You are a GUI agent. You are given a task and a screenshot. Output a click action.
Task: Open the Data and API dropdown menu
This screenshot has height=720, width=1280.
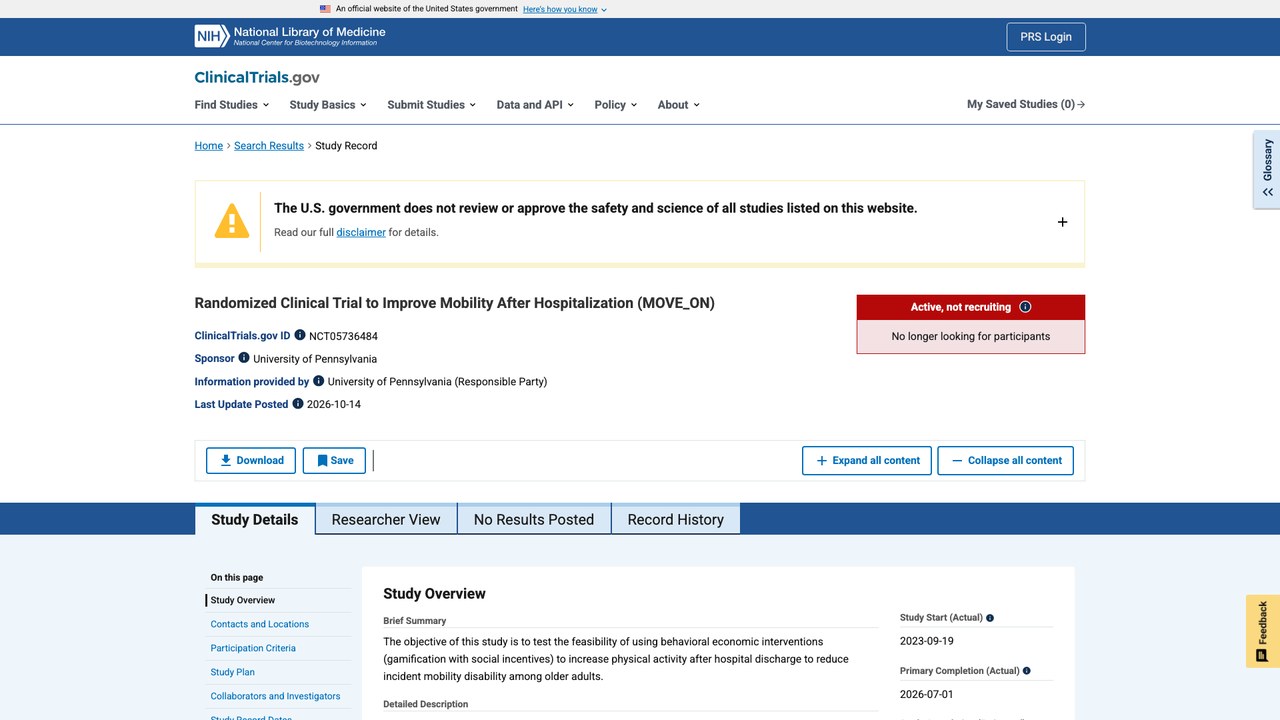tap(535, 104)
